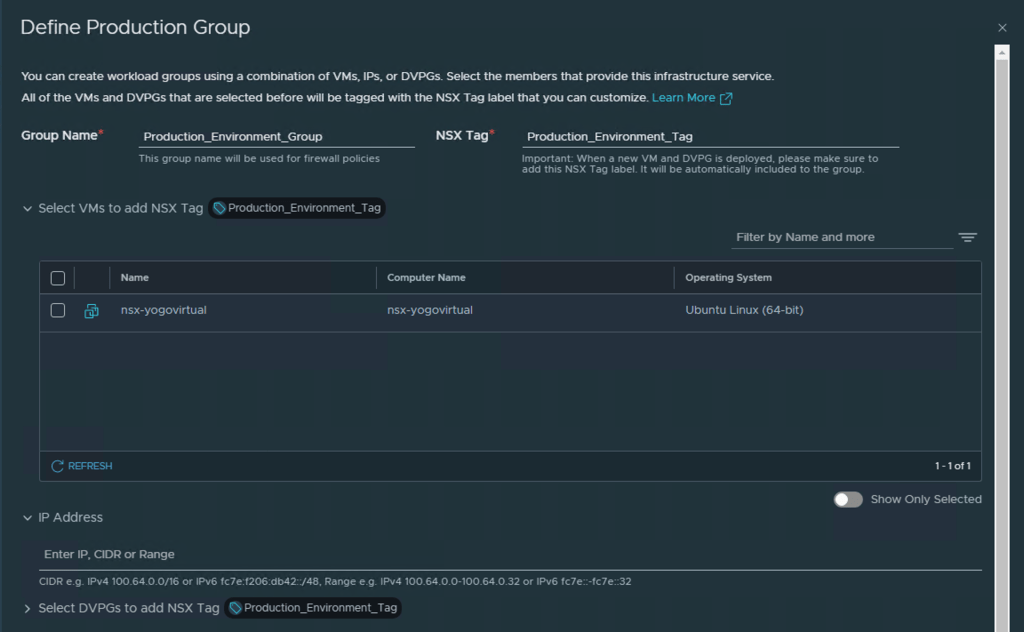
Task: Collapse the IP Address section
Action: [27, 518]
